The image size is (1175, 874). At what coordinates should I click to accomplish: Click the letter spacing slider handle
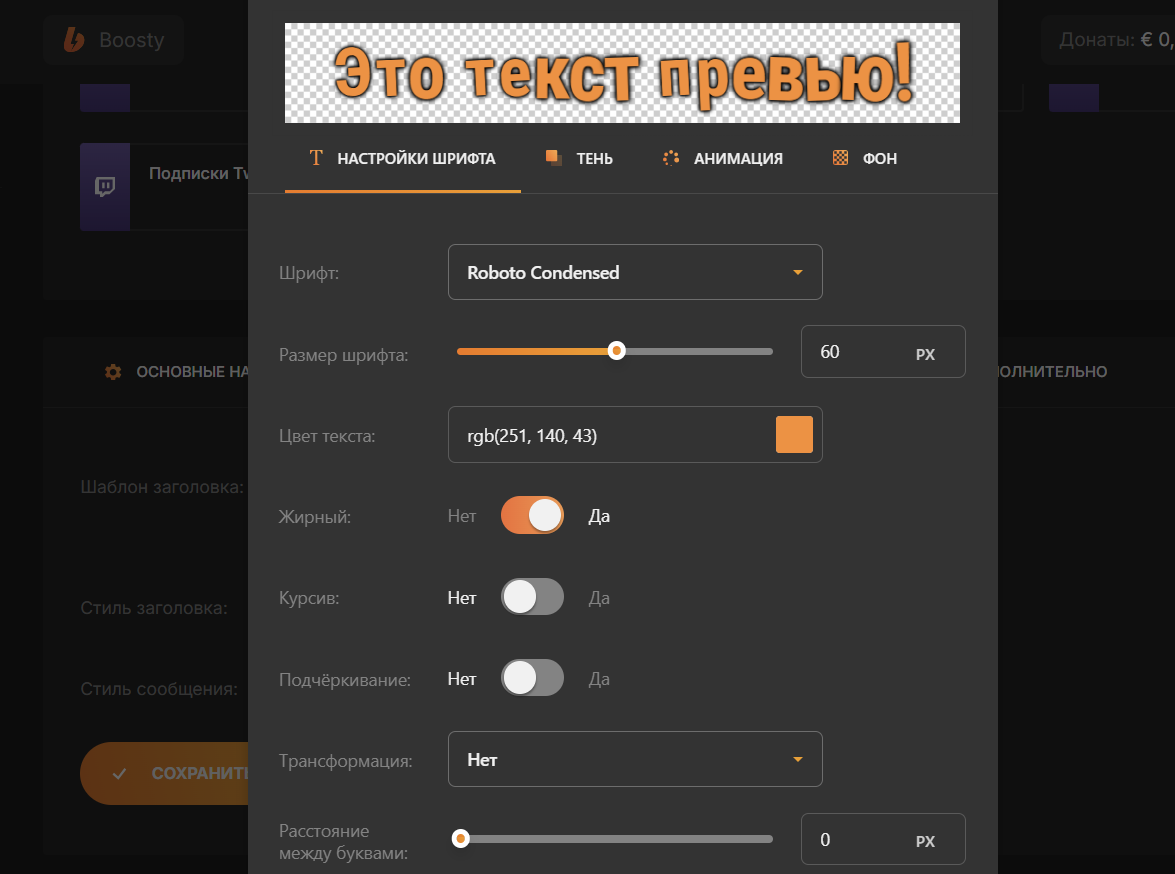(461, 838)
